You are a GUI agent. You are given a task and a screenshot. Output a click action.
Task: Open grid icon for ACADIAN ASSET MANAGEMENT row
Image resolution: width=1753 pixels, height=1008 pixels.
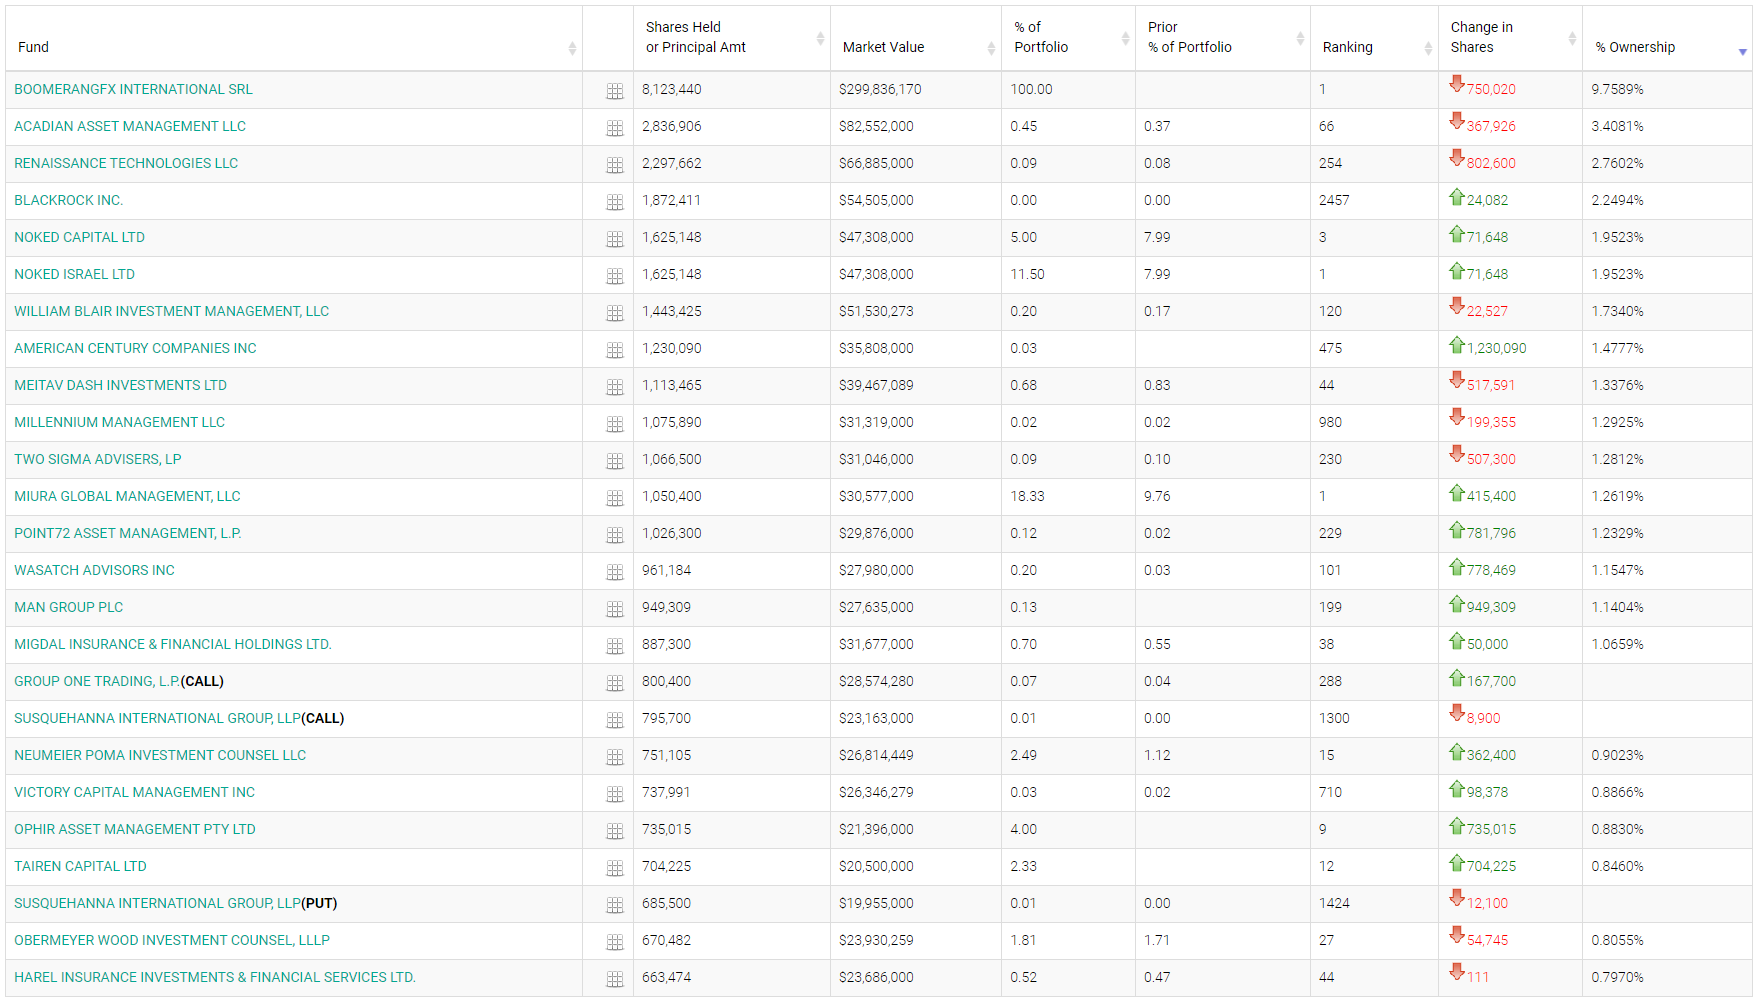[x=615, y=128]
